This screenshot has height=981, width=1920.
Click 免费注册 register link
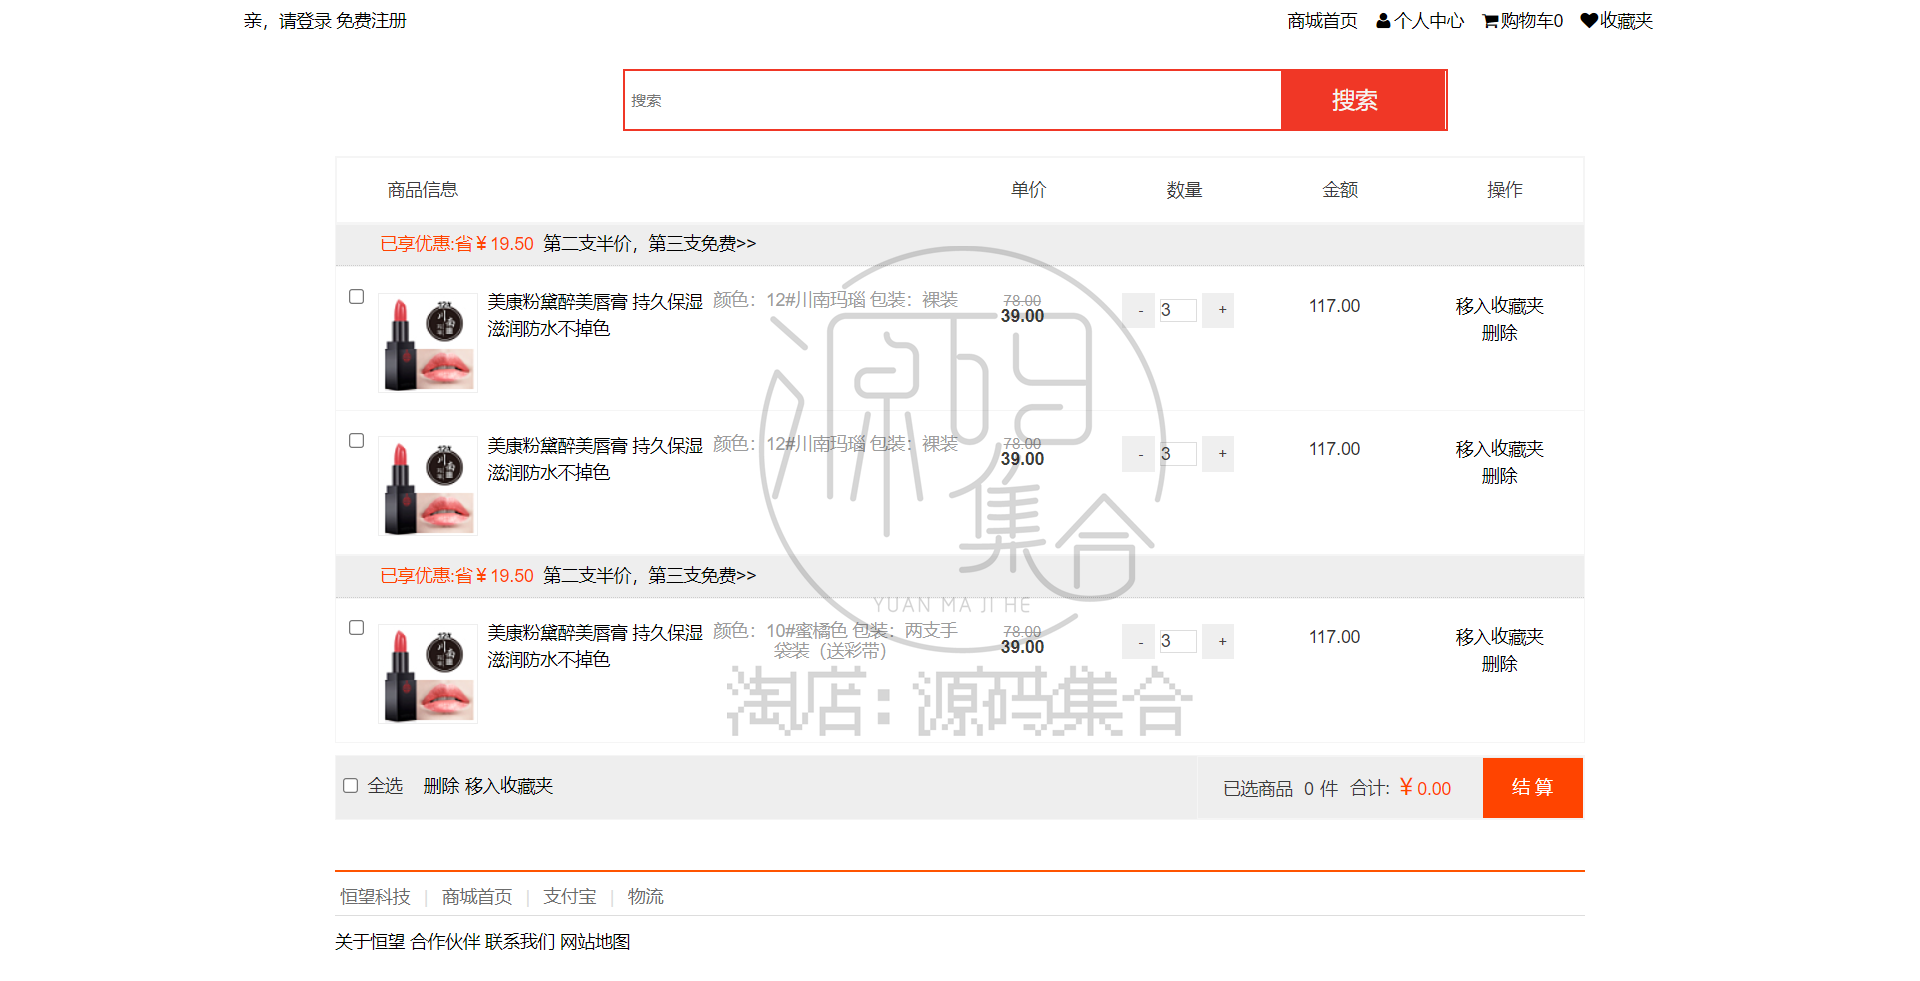(x=371, y=21)
